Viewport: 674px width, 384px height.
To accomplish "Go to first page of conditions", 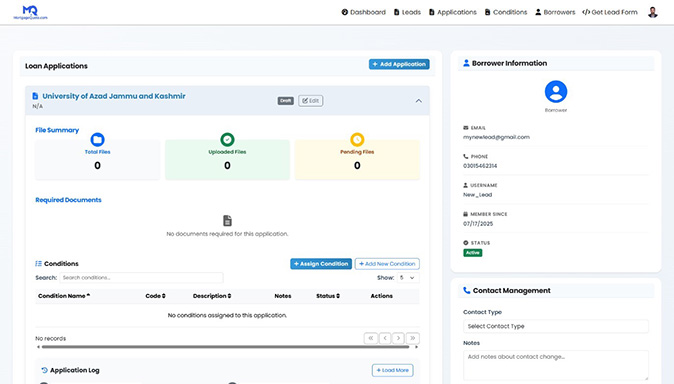I will tap(371, 338).
